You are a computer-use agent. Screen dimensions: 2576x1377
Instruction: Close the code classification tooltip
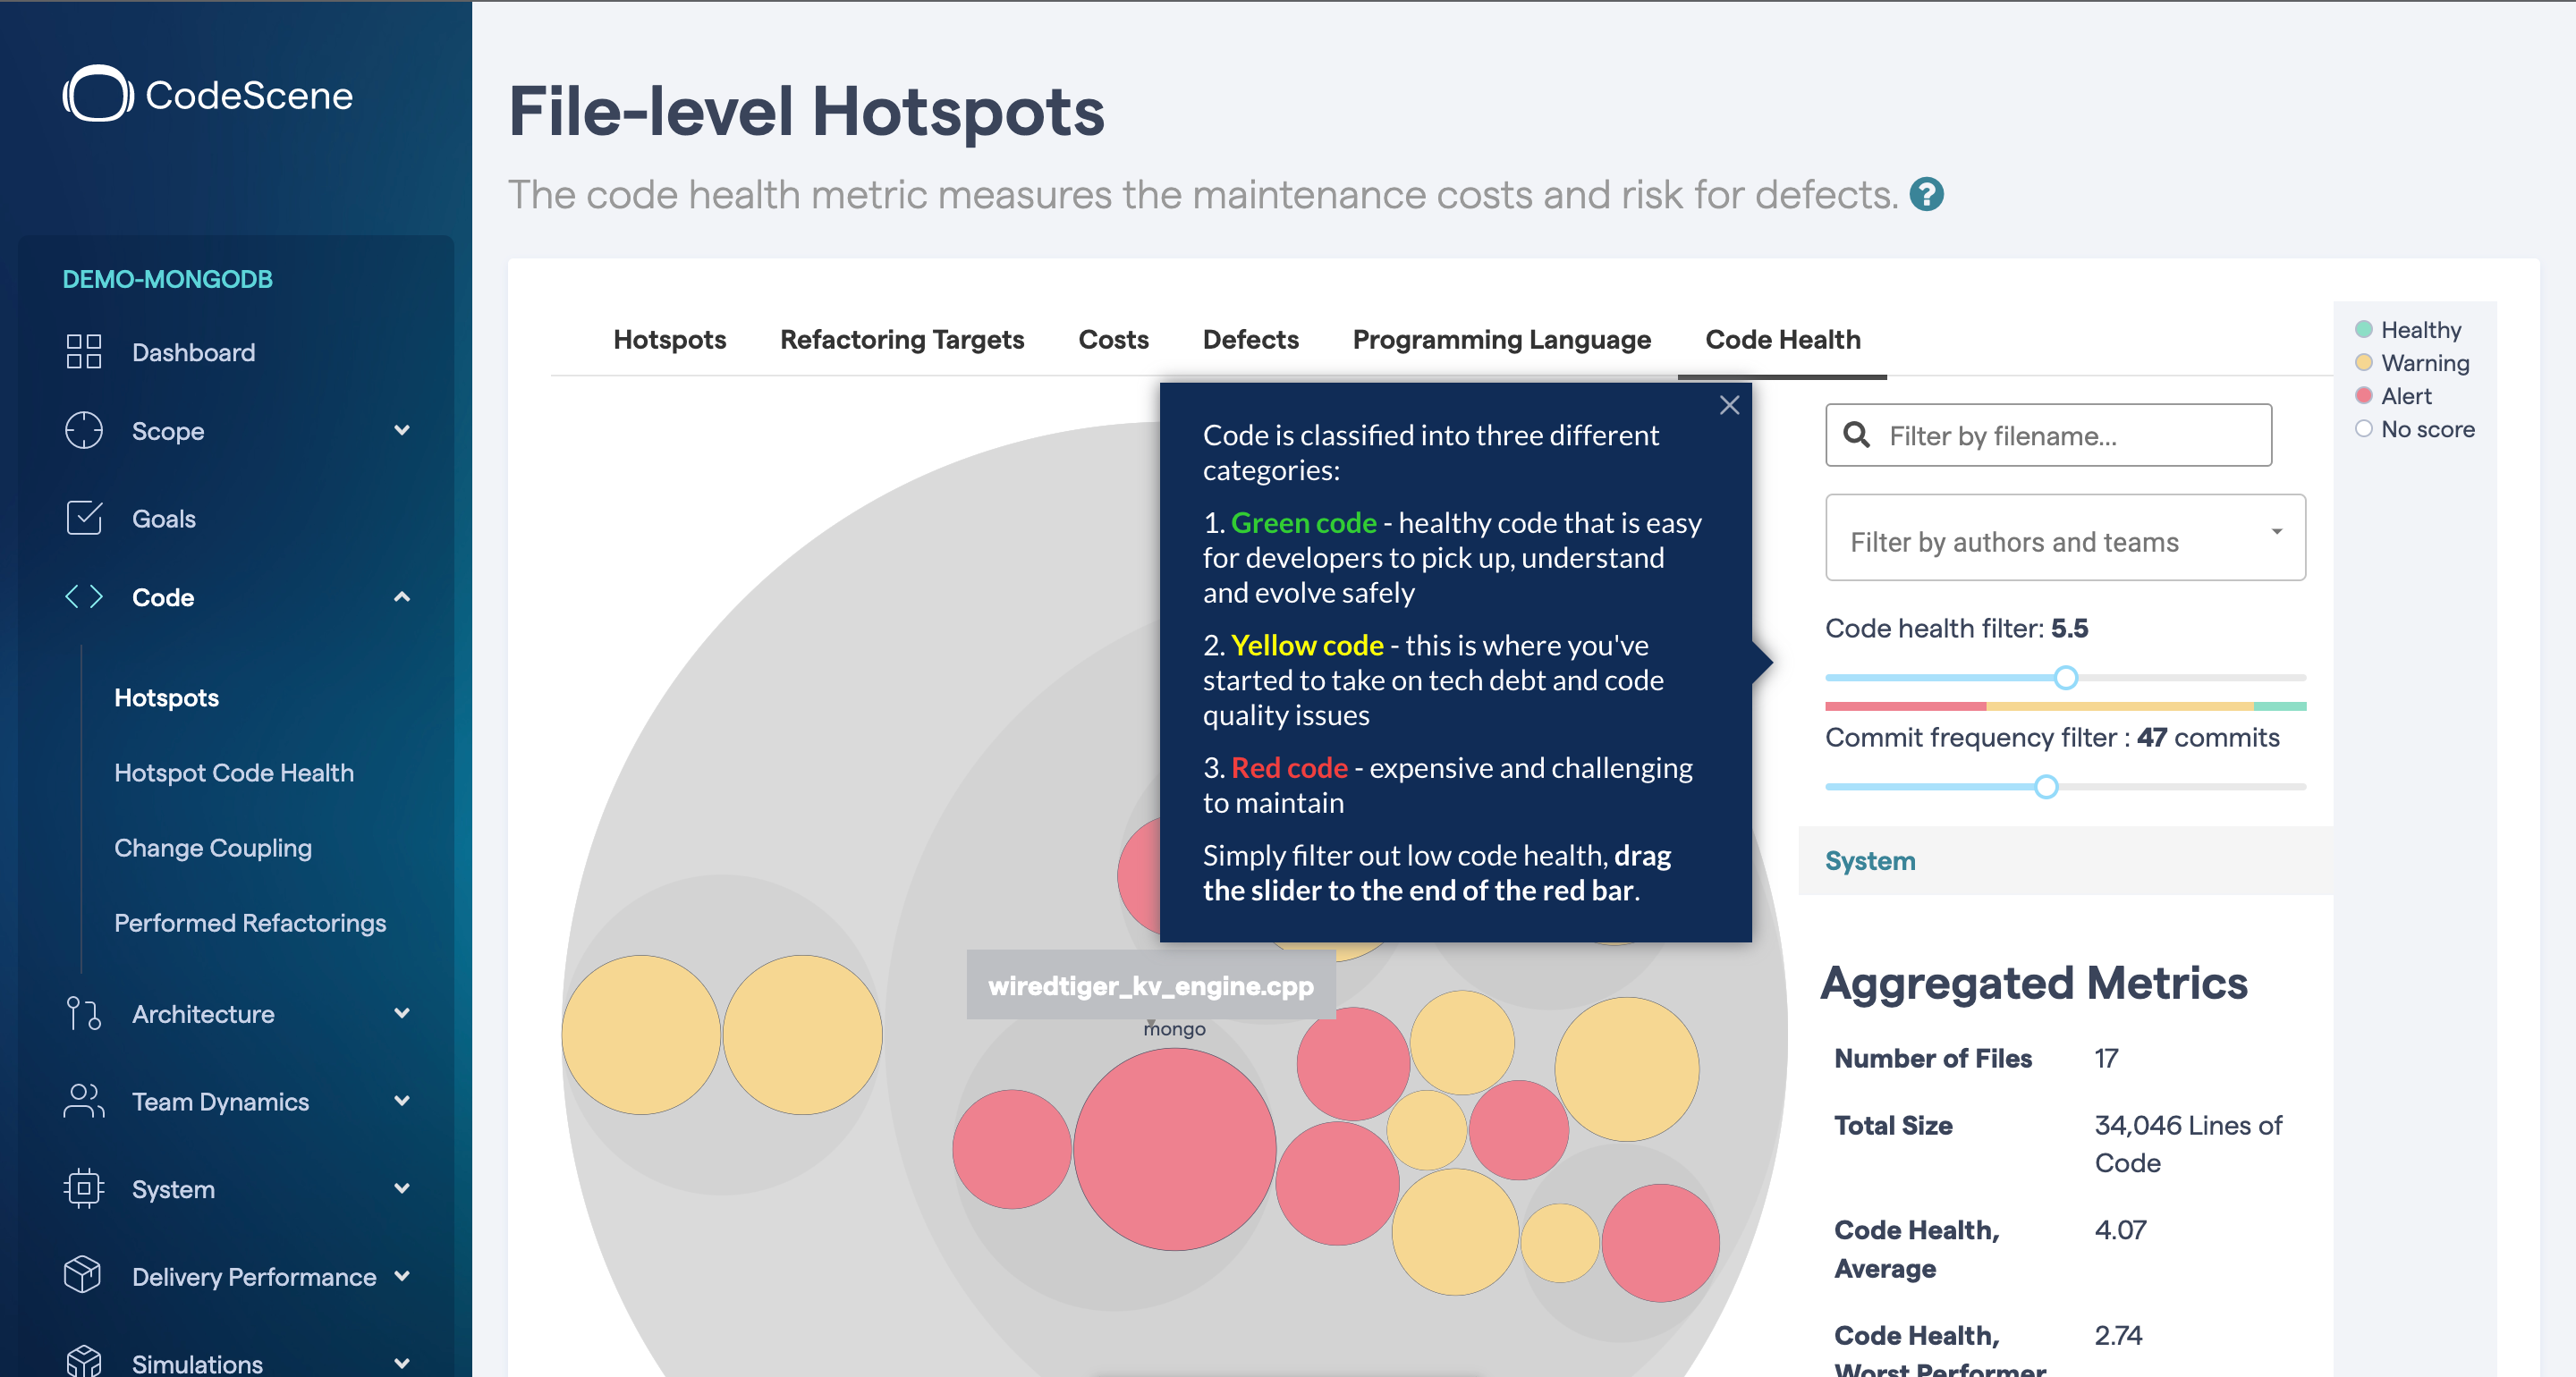click(x=1729, y=406)
